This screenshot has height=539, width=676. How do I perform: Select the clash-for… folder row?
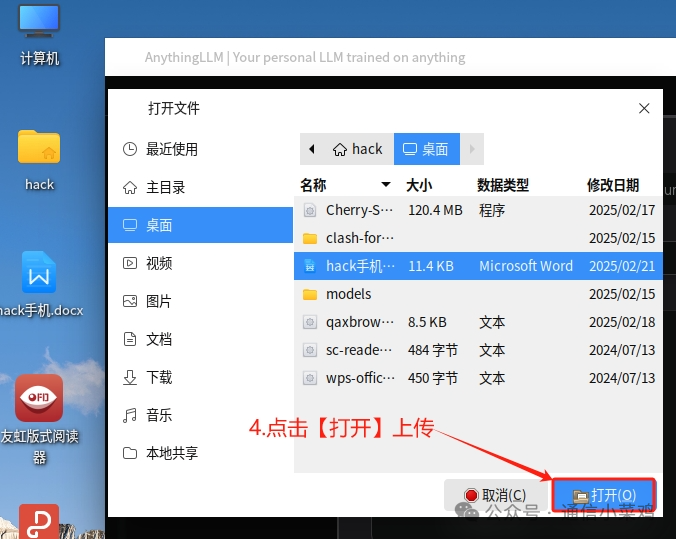[478, 238]
